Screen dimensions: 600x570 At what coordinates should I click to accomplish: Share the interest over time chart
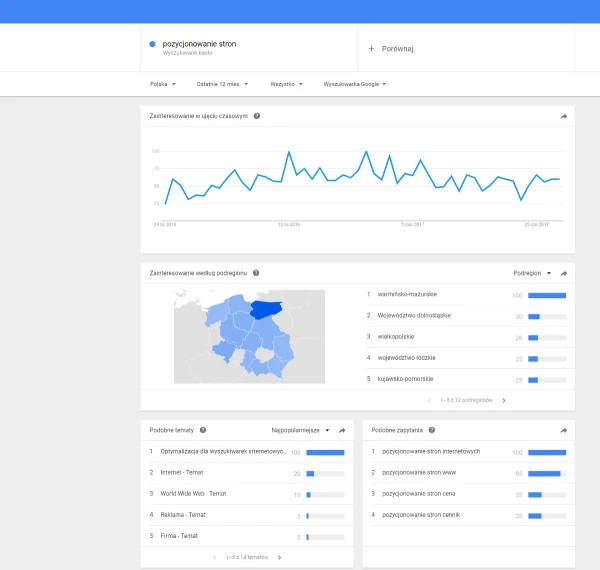[x=563, y=116]
